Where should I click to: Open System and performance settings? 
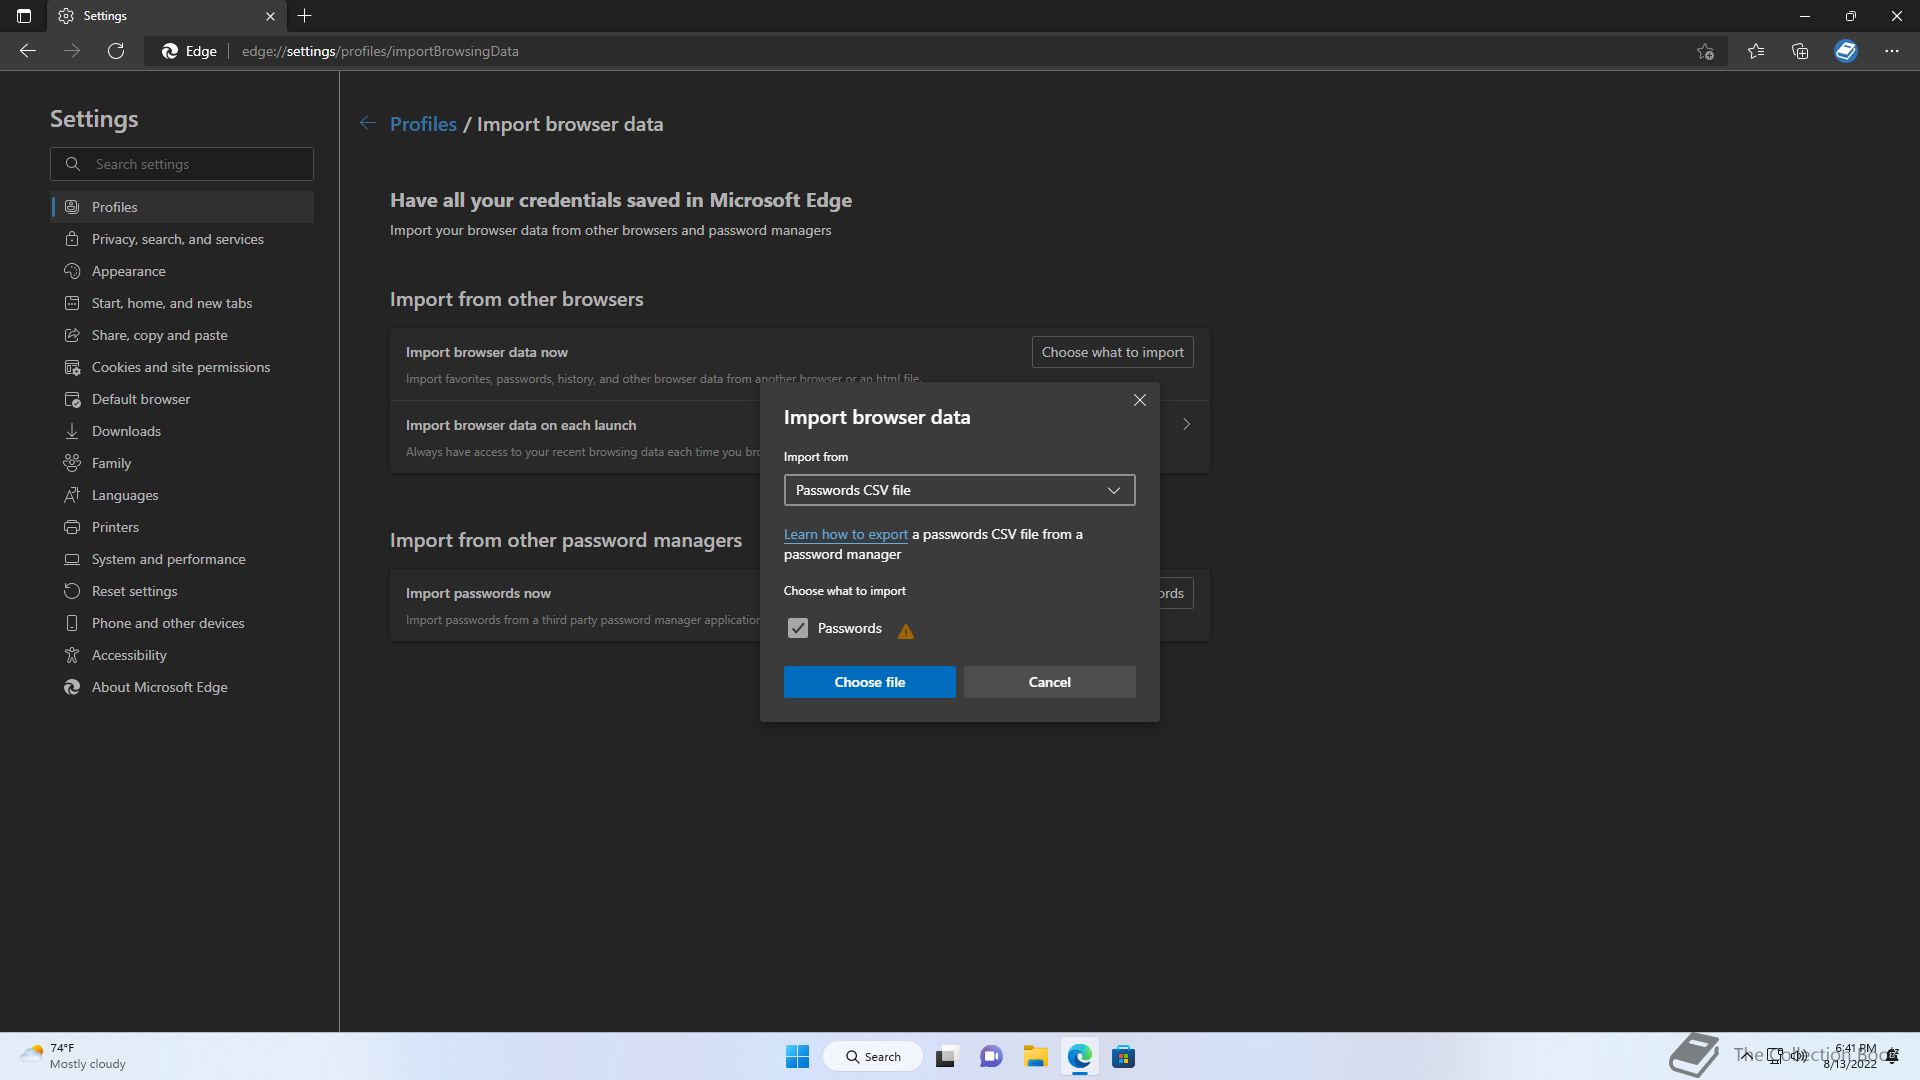coord(182,559)
